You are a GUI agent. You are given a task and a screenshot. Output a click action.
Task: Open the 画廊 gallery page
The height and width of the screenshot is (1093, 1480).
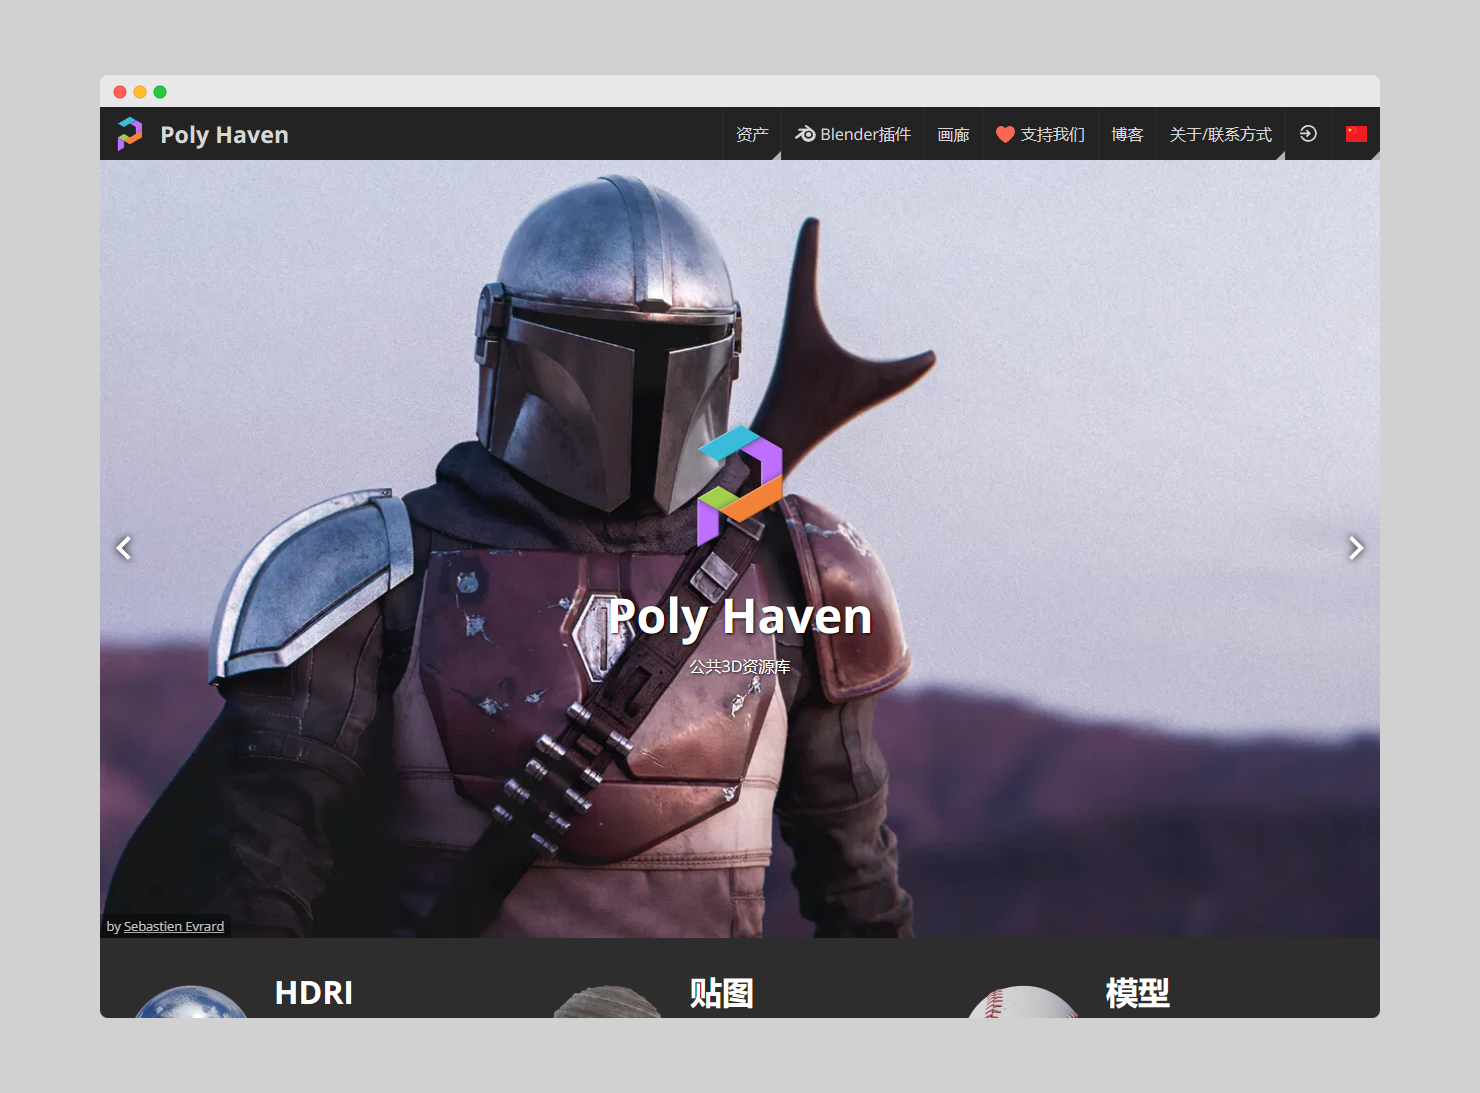click(x=953, y=134)
